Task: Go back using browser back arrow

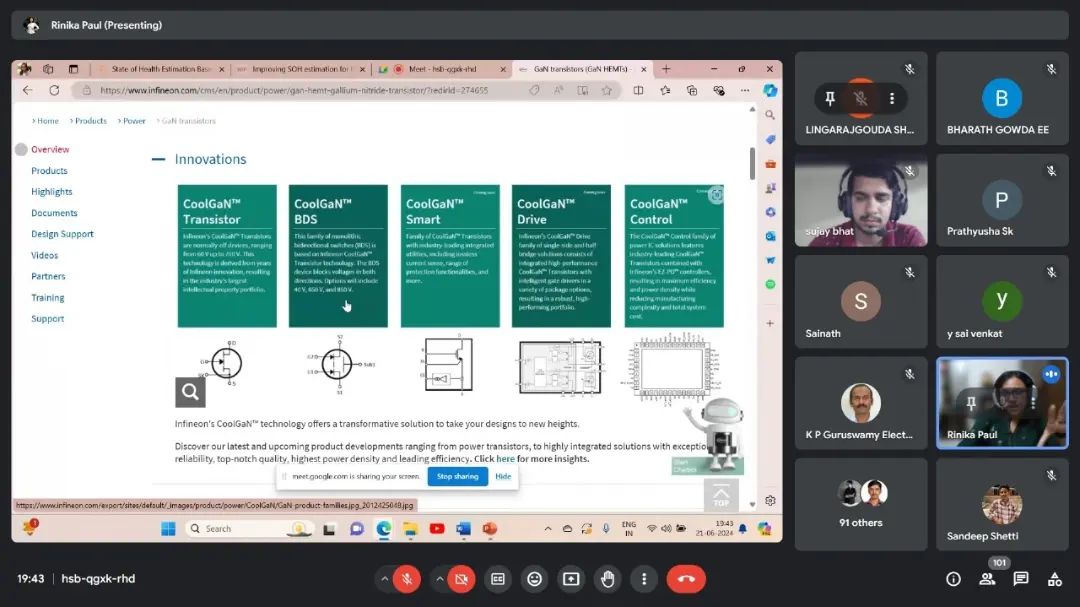Action: (28, 90)
